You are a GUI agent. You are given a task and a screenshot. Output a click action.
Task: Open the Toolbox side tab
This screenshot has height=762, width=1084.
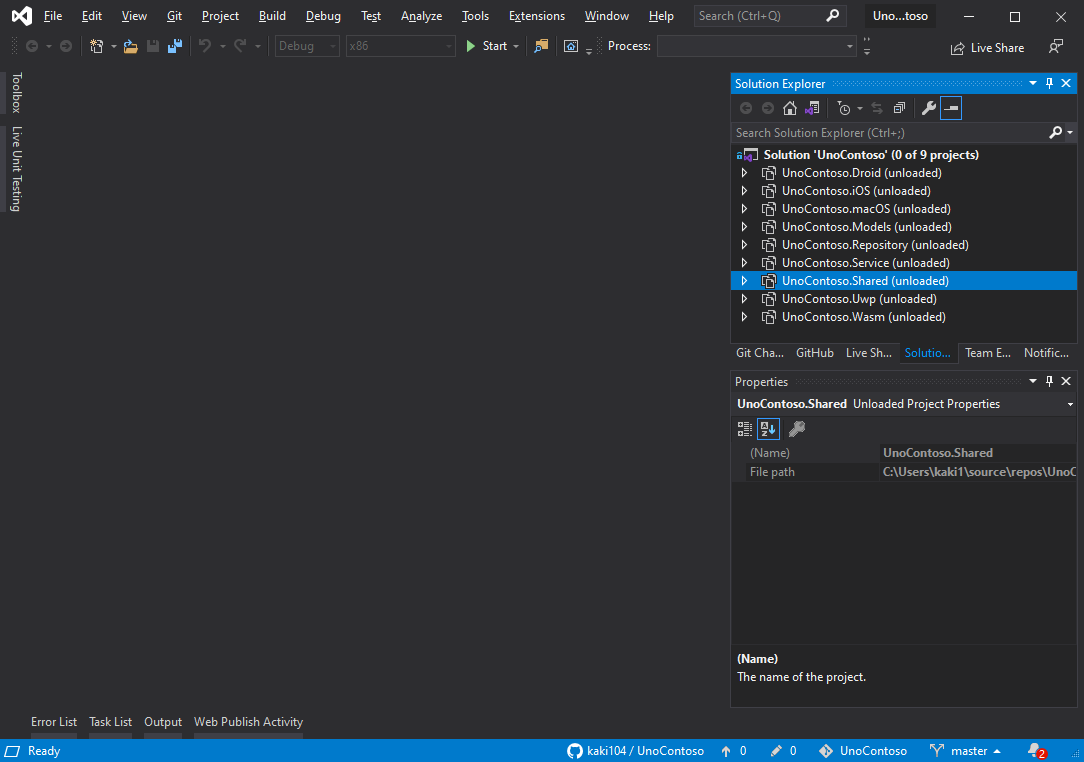click(17, 92)
